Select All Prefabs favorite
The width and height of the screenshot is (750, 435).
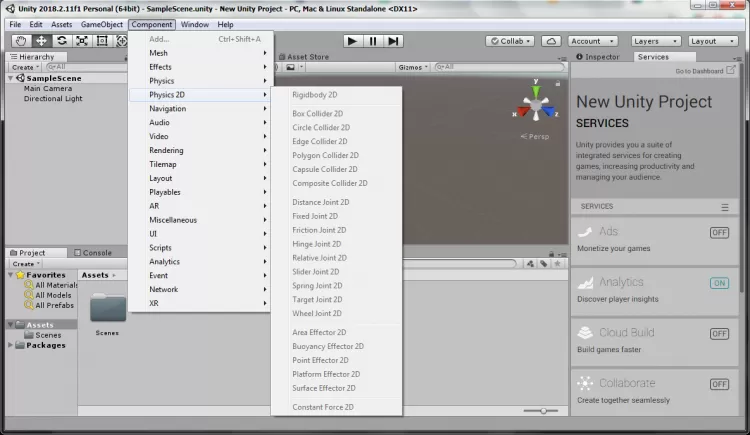[x=50, y=305]
